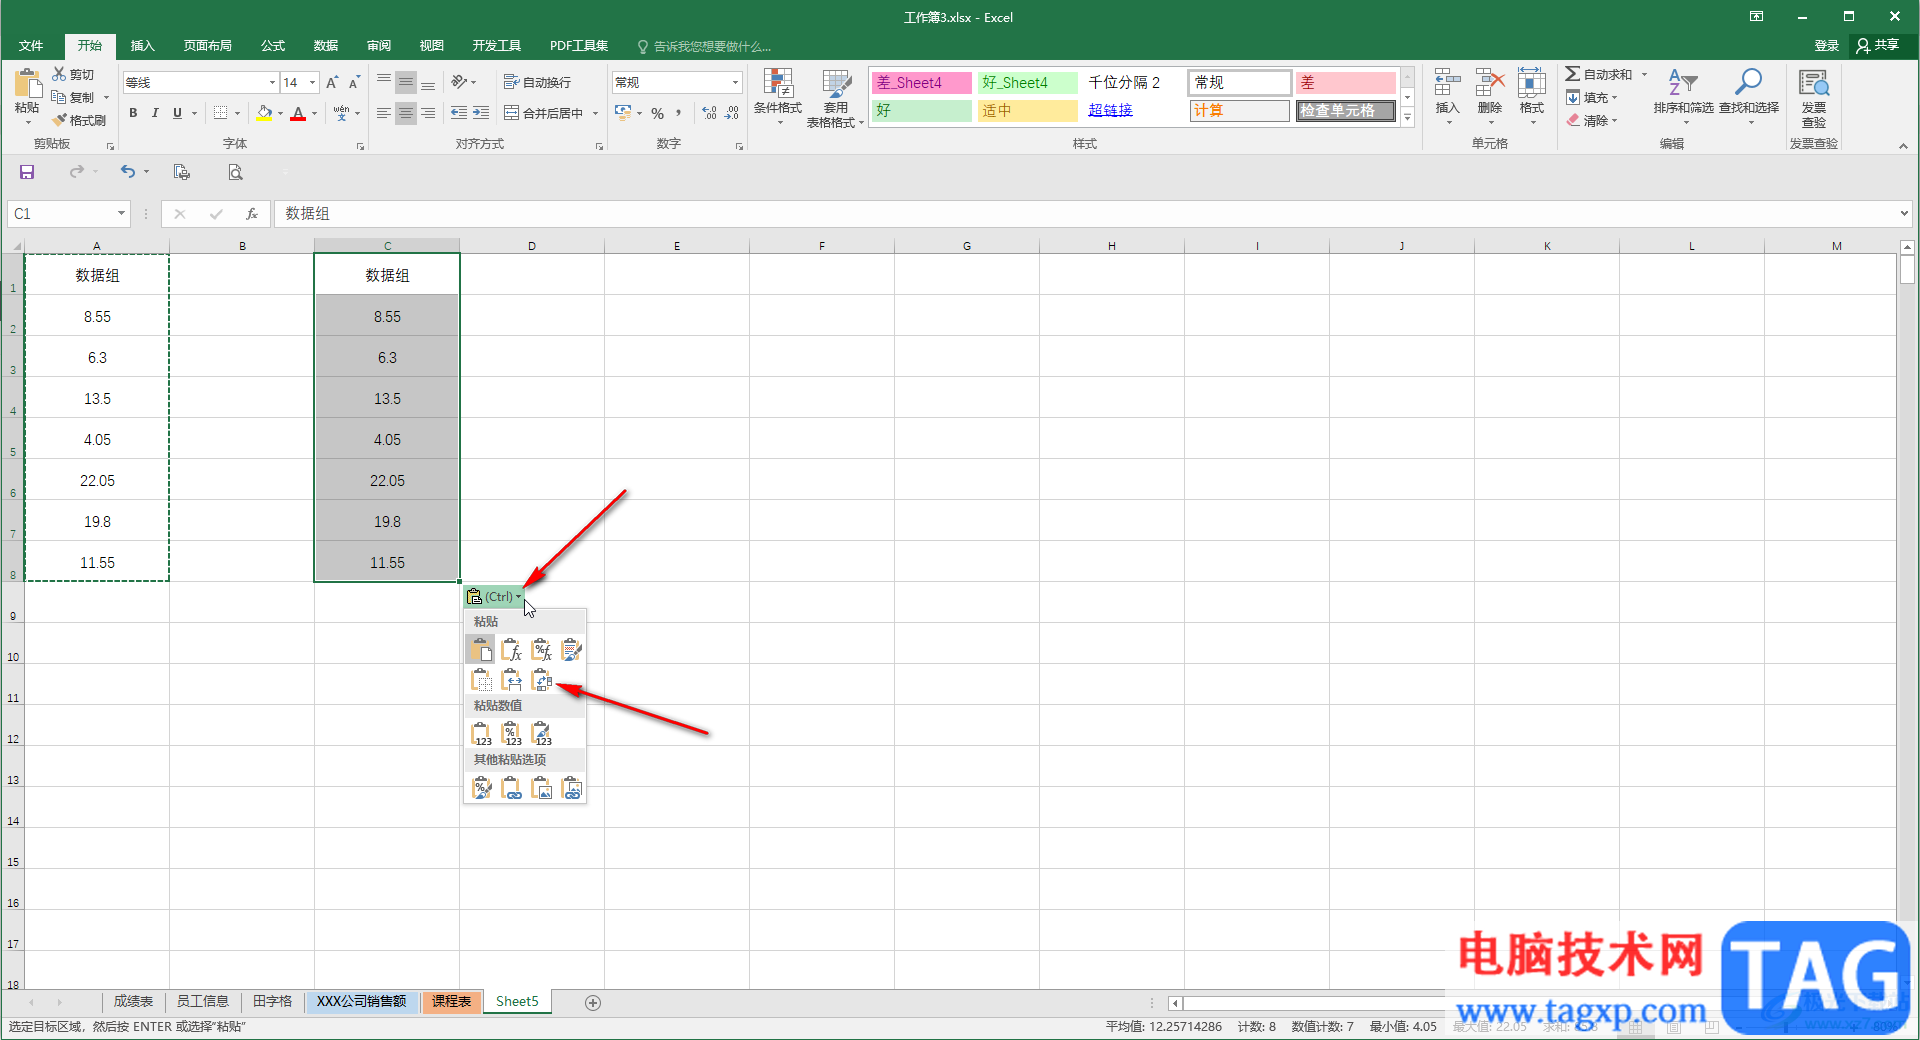Click the Cut (剪切) scissors button
The image size is (1920, 1040).
pyautogui.click(x=74, y=74)
